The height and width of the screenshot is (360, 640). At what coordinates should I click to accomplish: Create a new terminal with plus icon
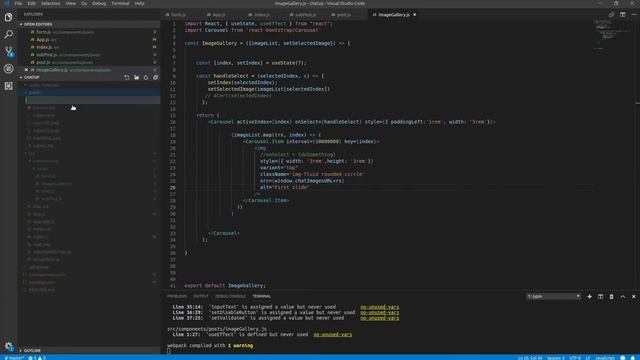pyautogui.click(x=589, y=296)
